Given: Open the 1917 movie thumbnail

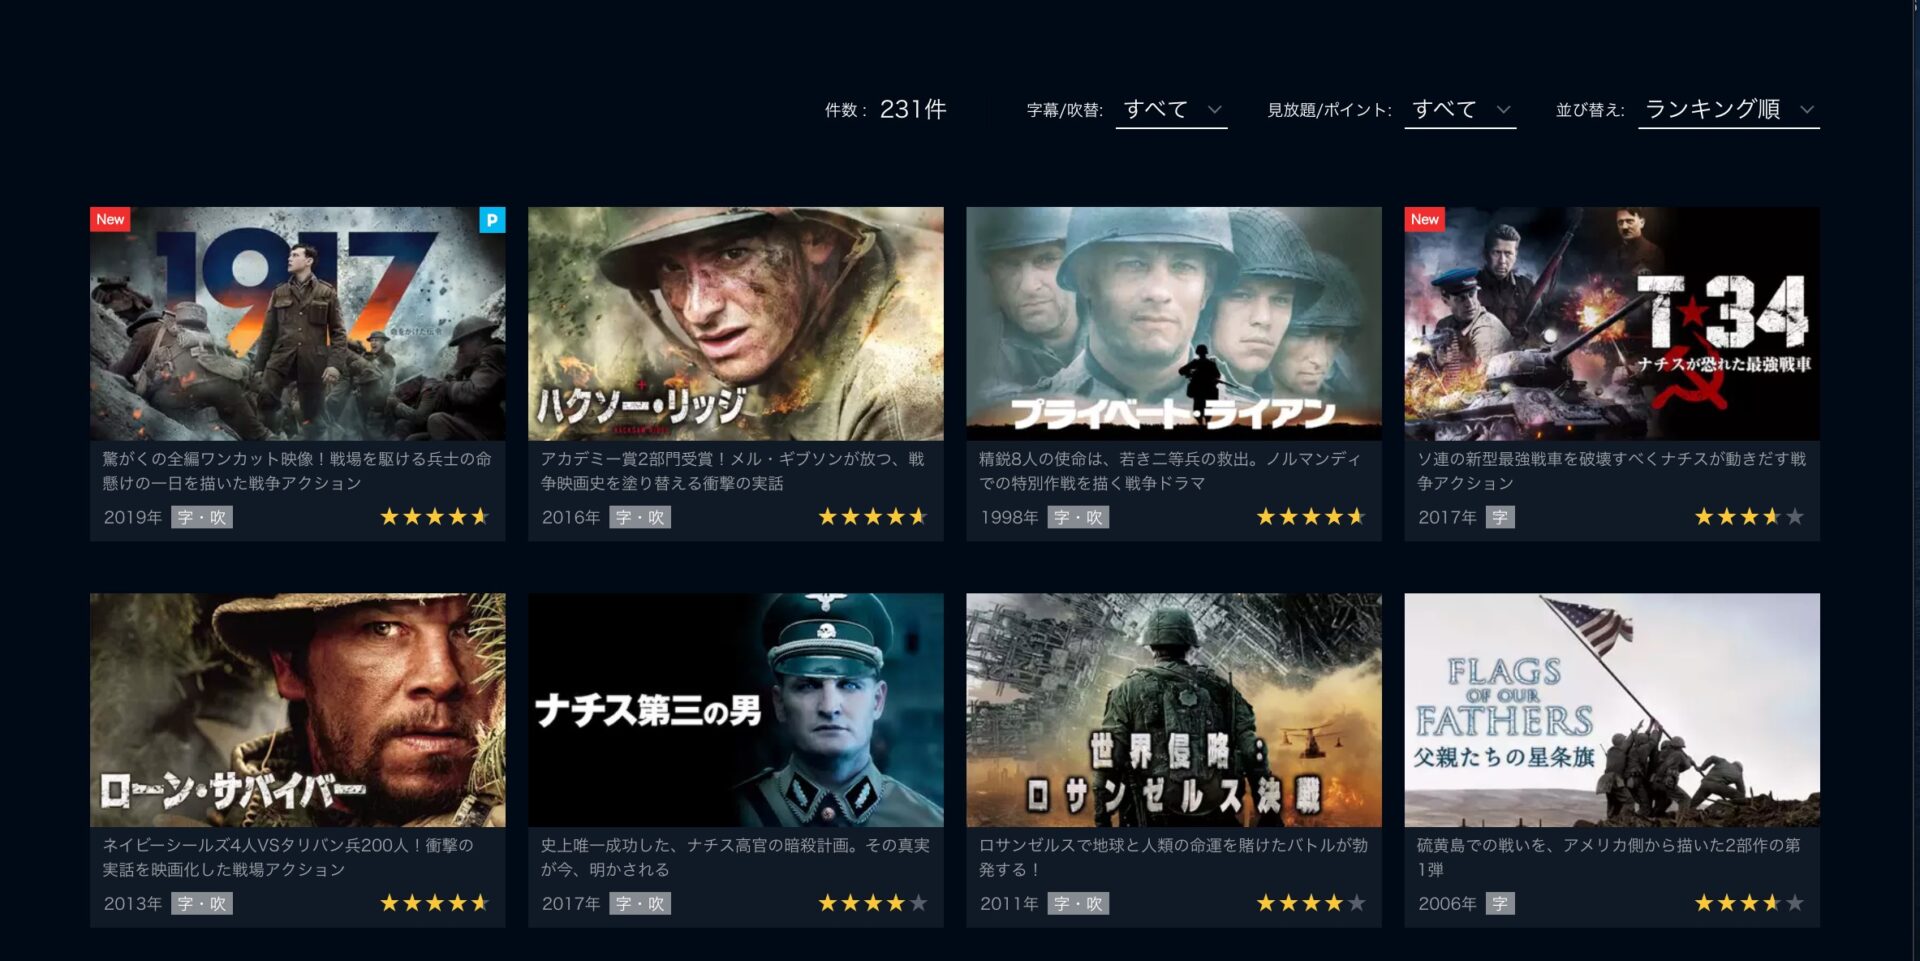Looking at the screenshot, I should point(298,324).
